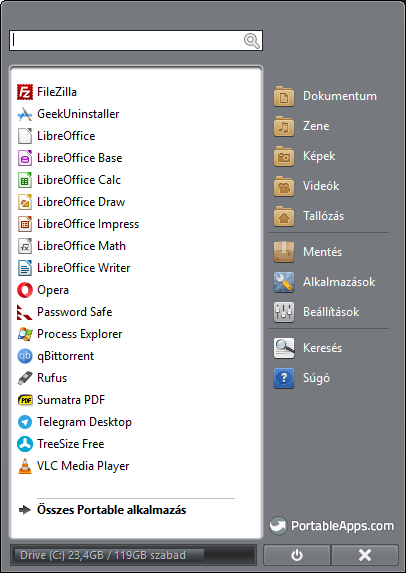This screenshot has width=406, height=573.
Task: Click the Mentés backup box icon
Action: 284,252
